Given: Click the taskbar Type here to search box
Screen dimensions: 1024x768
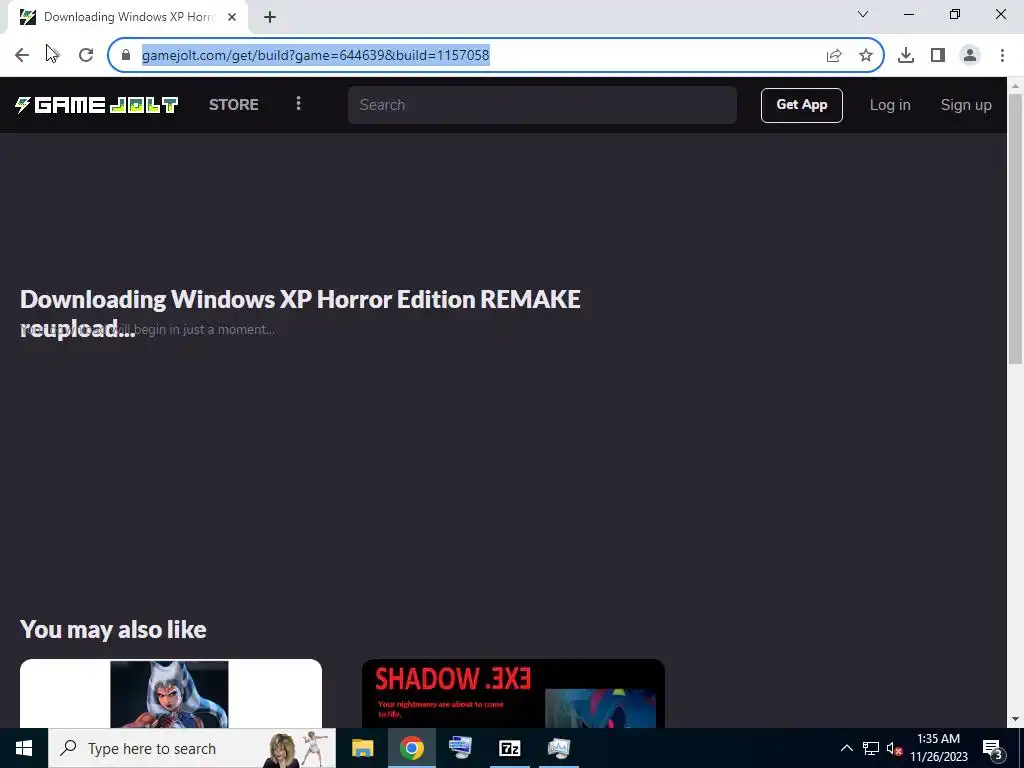Looking at the screenshot, I should (192, 748).
